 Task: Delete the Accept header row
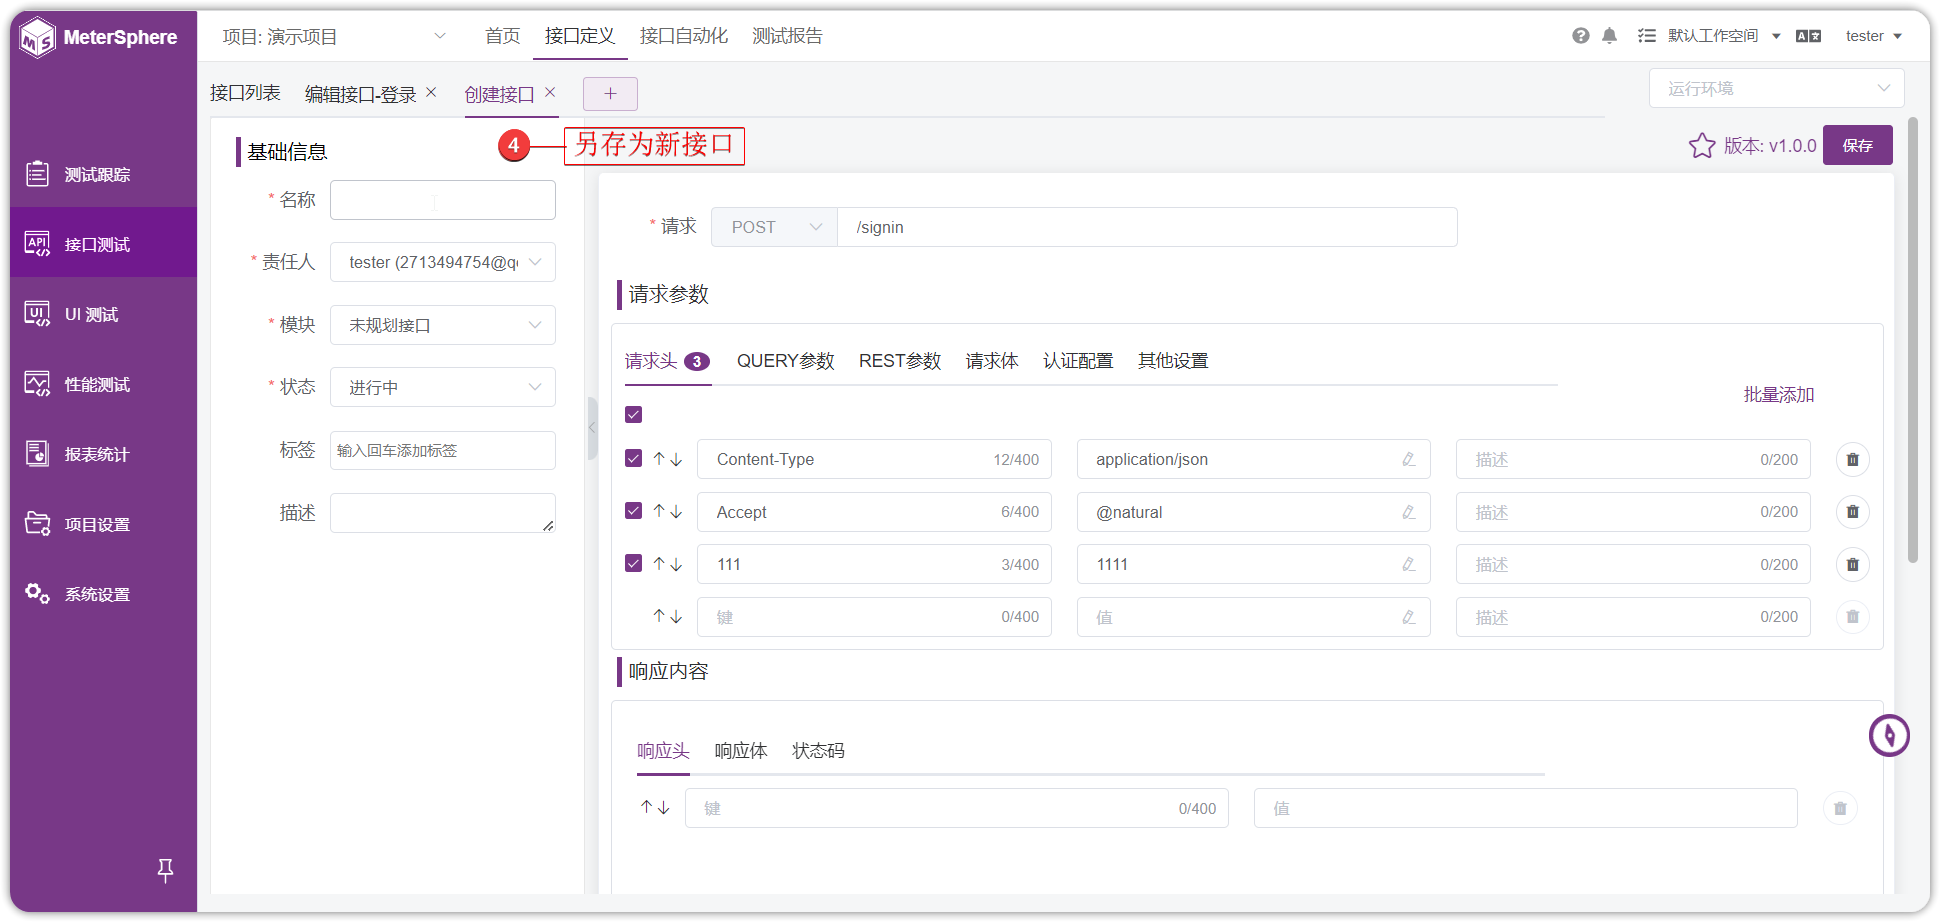[x=1852, y=512]
